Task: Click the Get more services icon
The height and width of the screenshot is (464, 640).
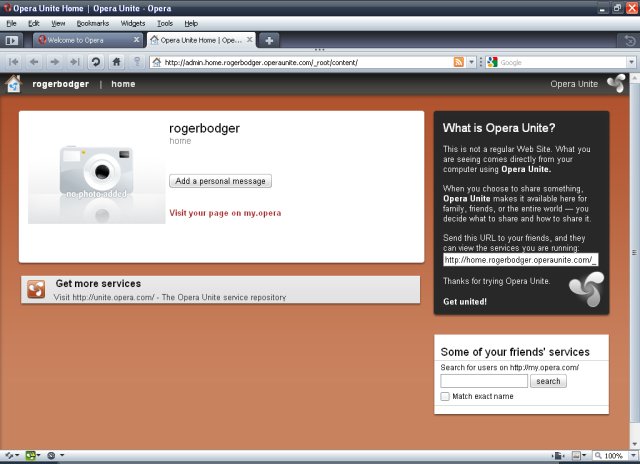Action: [x=36, y=290]
